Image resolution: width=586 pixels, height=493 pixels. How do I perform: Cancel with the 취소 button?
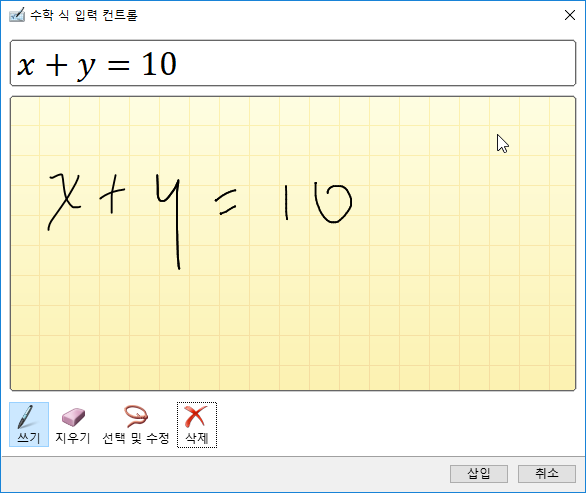547,474
